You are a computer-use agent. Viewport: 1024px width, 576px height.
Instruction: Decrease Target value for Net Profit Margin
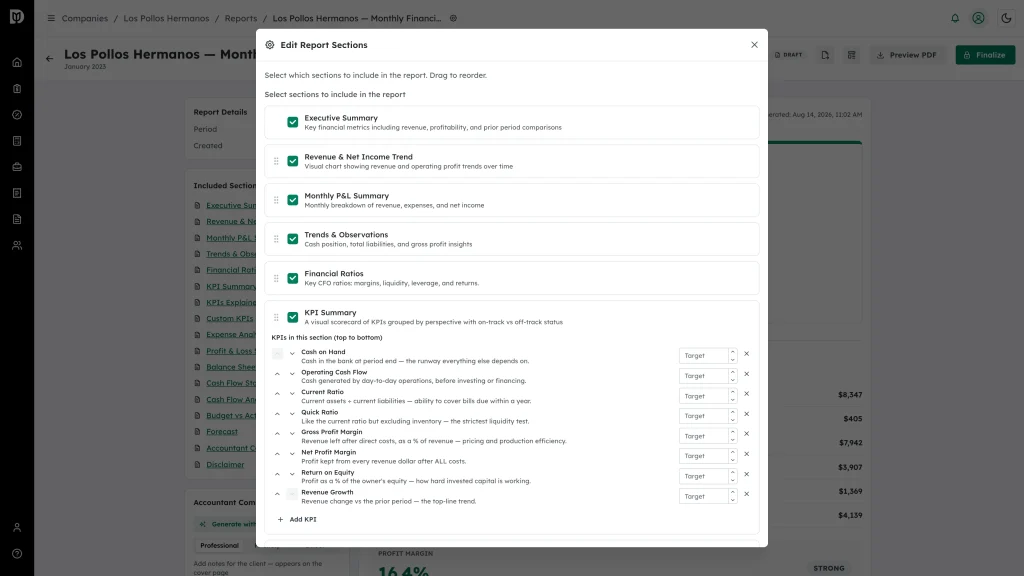coord(733,460)
